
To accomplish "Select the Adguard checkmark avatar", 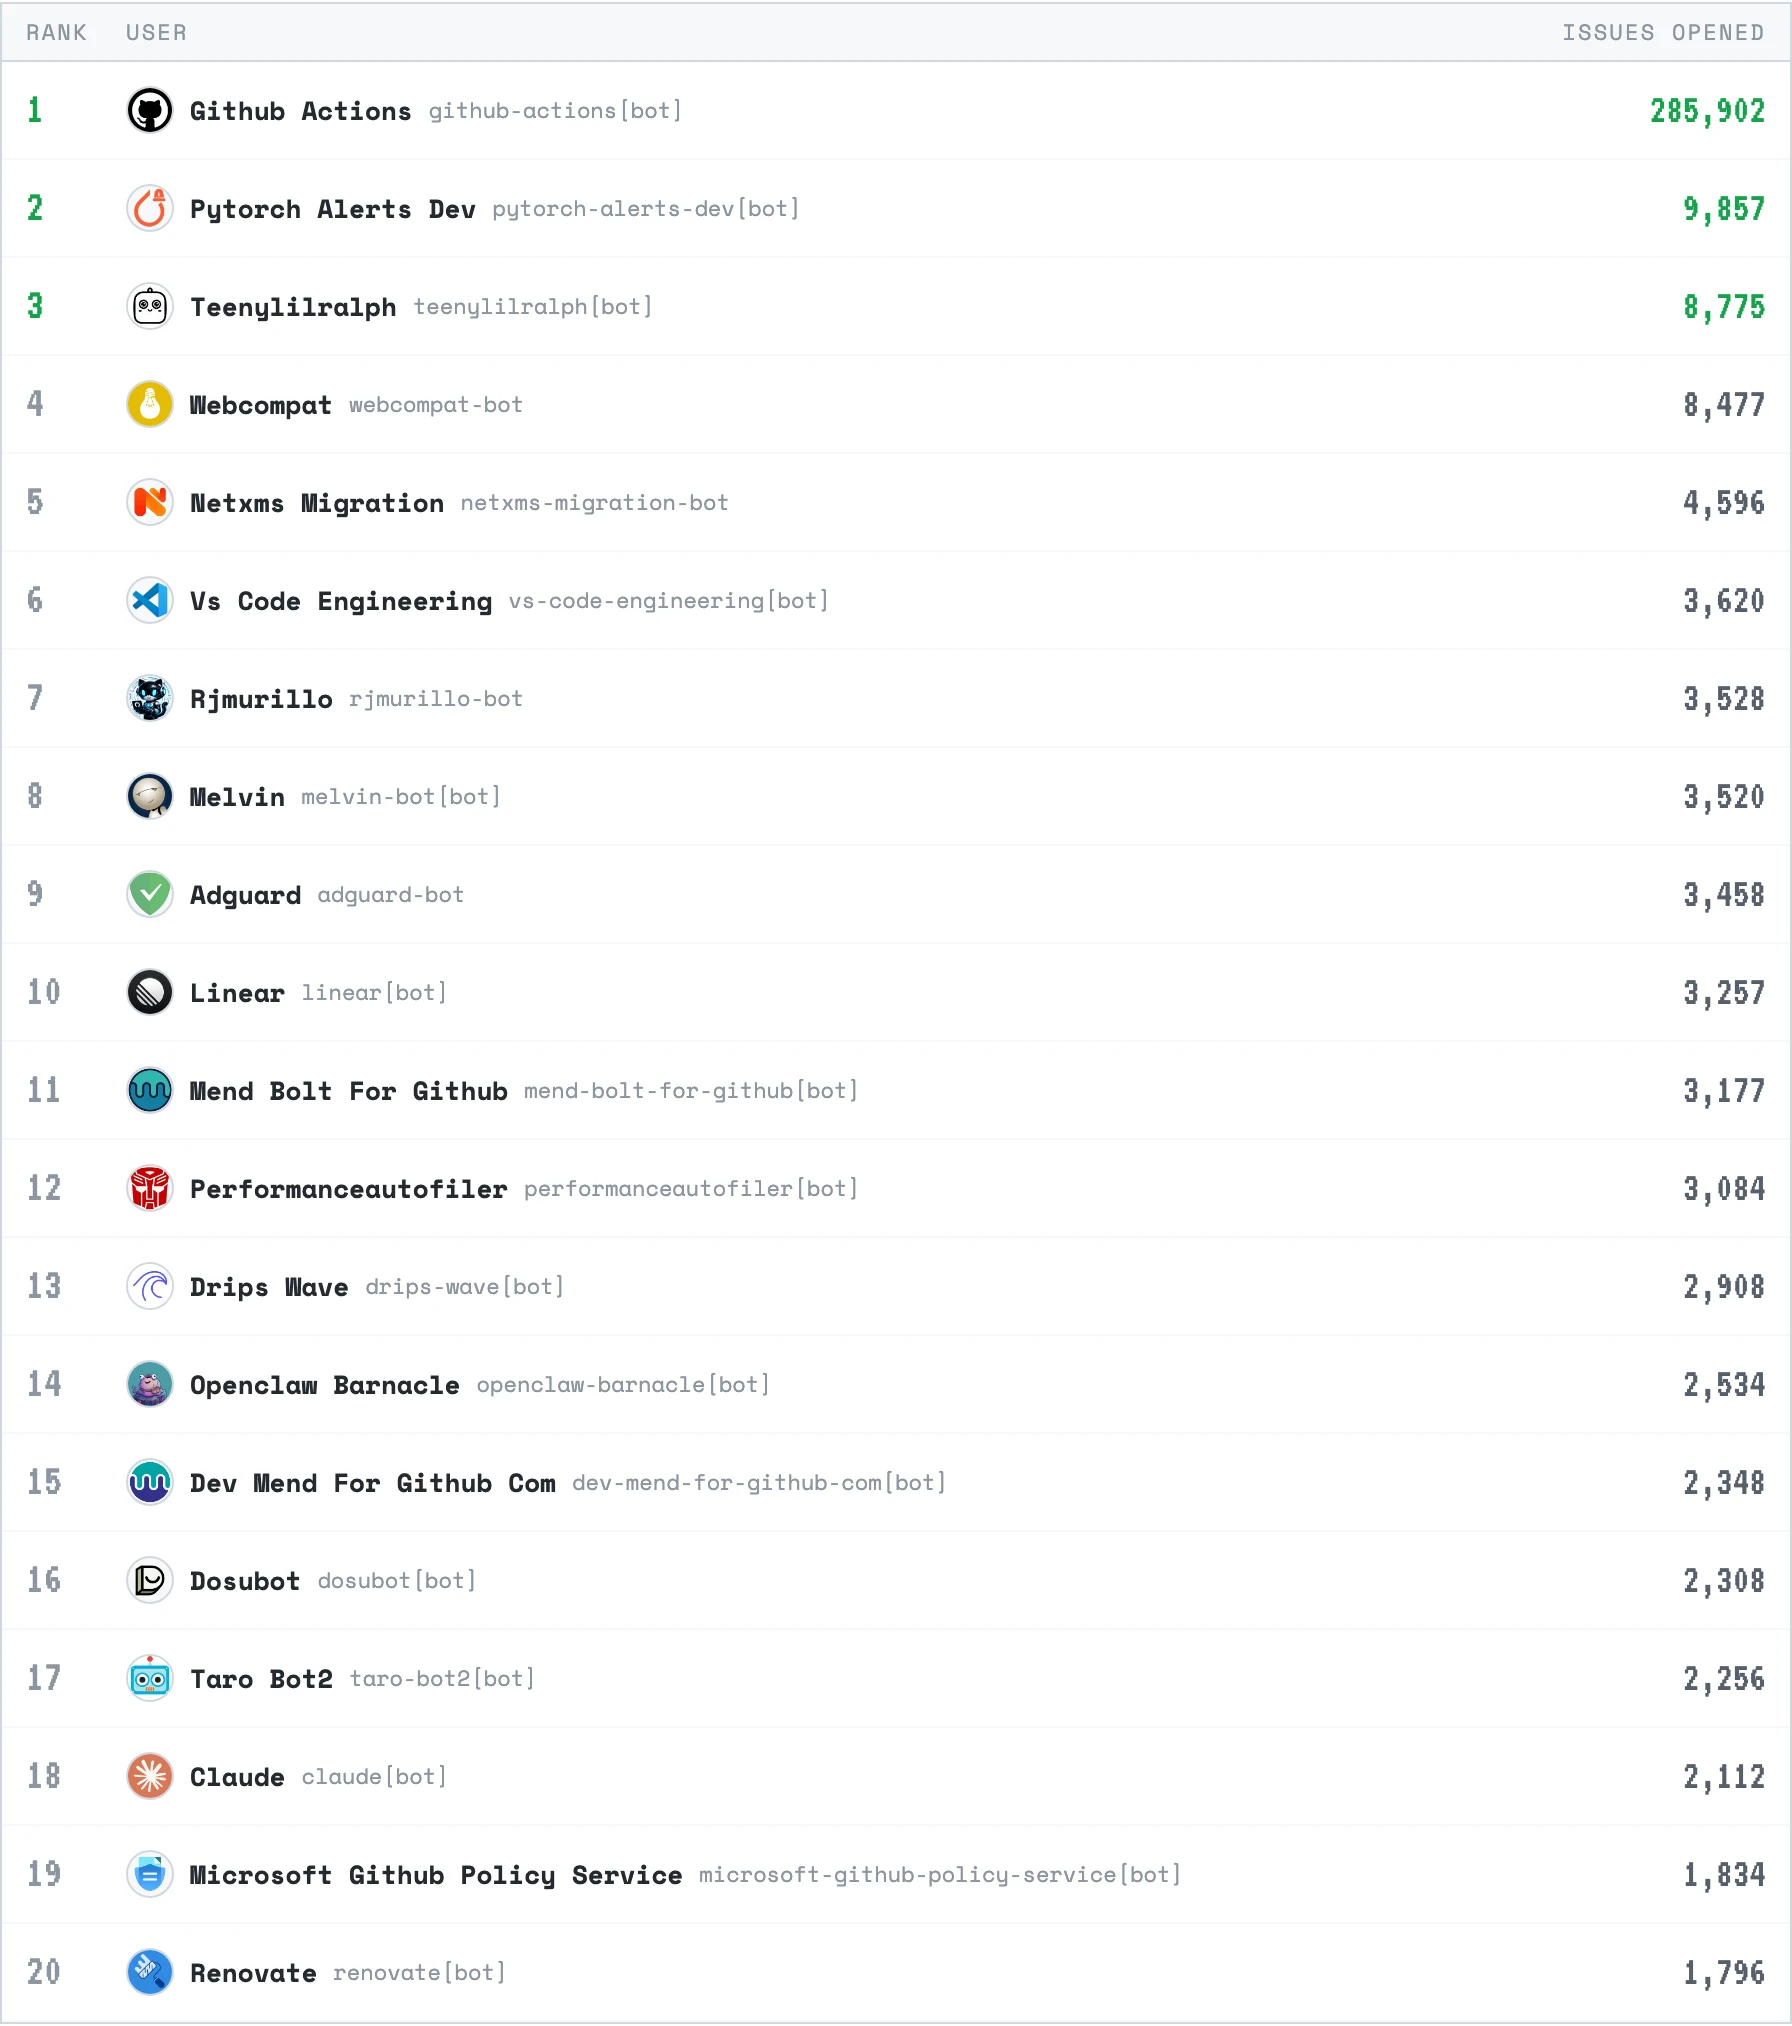I will [149, 894].
